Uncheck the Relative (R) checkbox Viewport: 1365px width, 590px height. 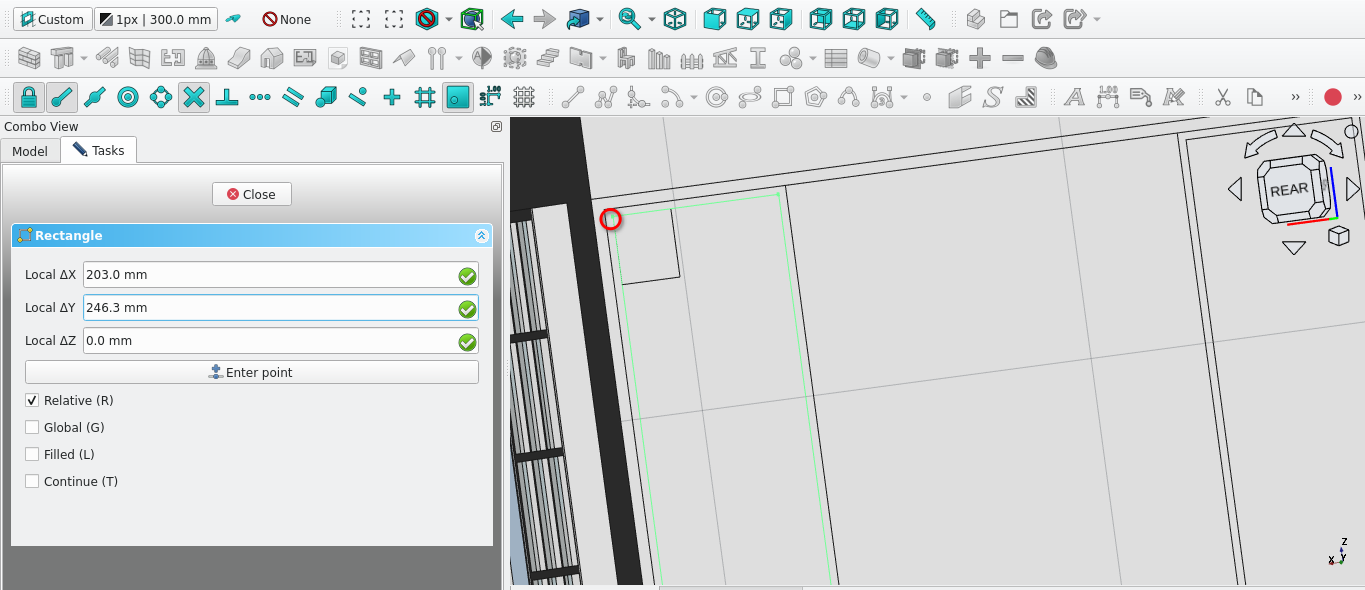tap(33, 401)
